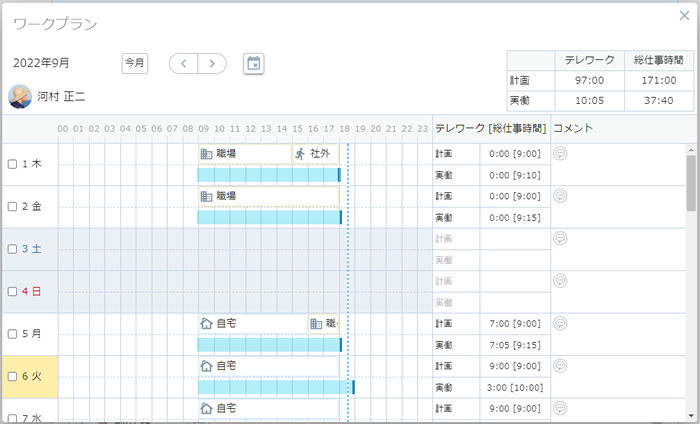Click the vertical scrollbar thumb
The image size is (700, 424).
691,183
